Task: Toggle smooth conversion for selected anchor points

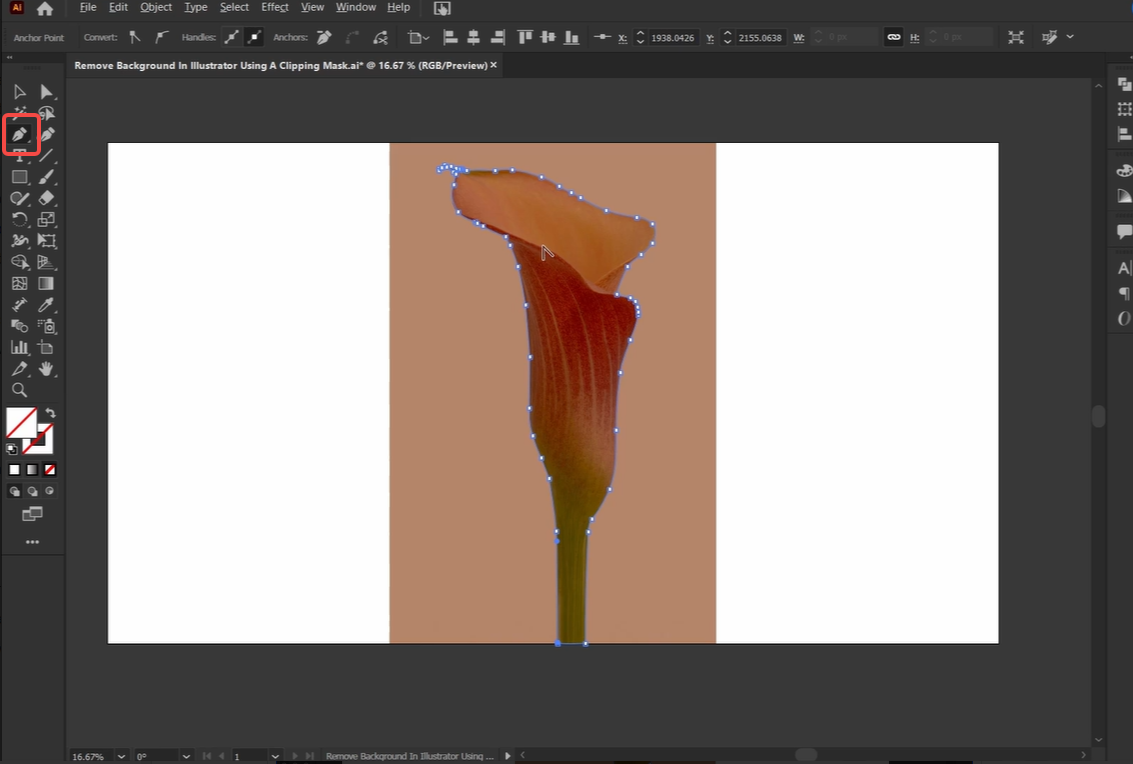Action: click(161, 37)
